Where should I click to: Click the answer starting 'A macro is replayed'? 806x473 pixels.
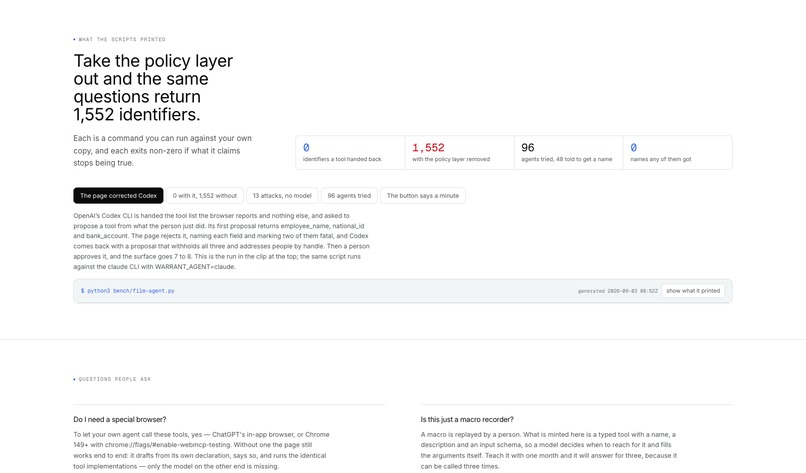(548, 450)
